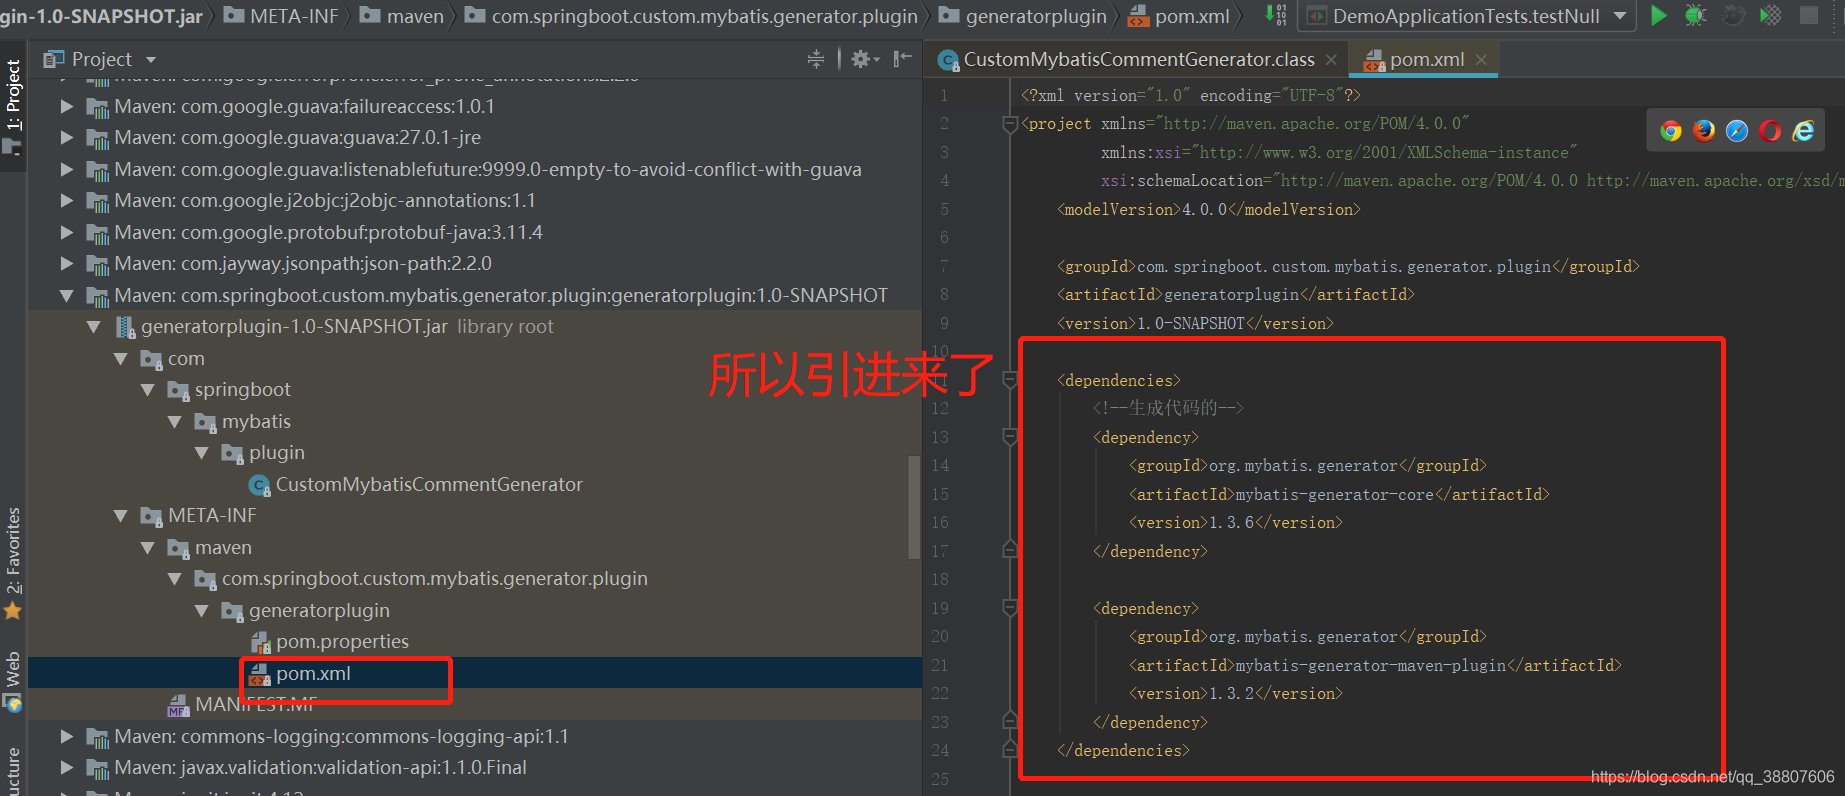Open the Project view mode dropdown
This screenshot has height=796, width=1845.
151,60
